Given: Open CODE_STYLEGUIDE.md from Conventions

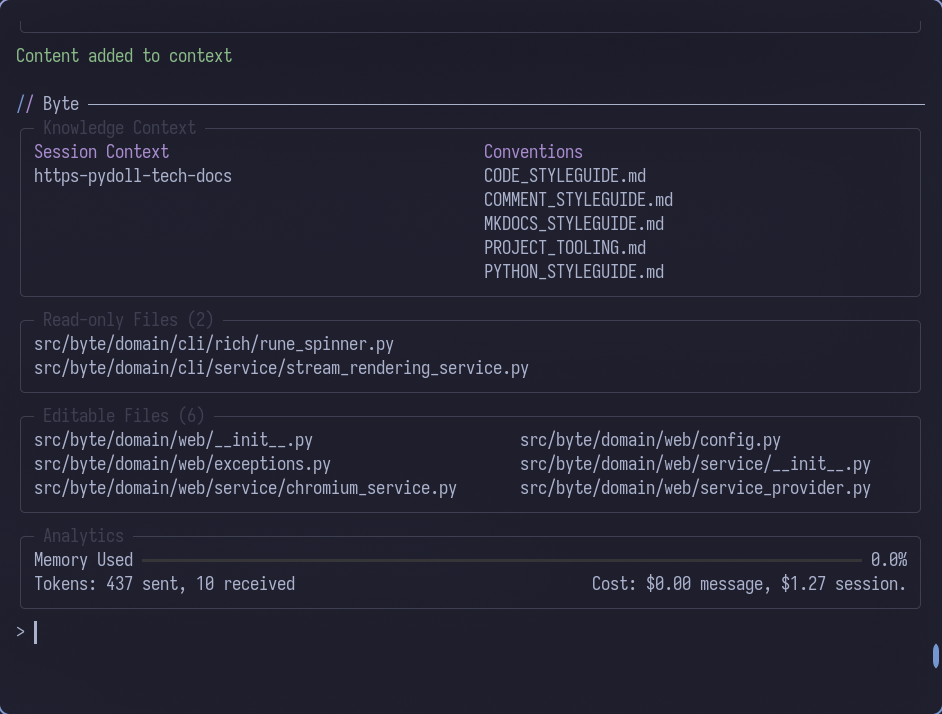Looking at the screenshot, I should (x=565, y=175).
